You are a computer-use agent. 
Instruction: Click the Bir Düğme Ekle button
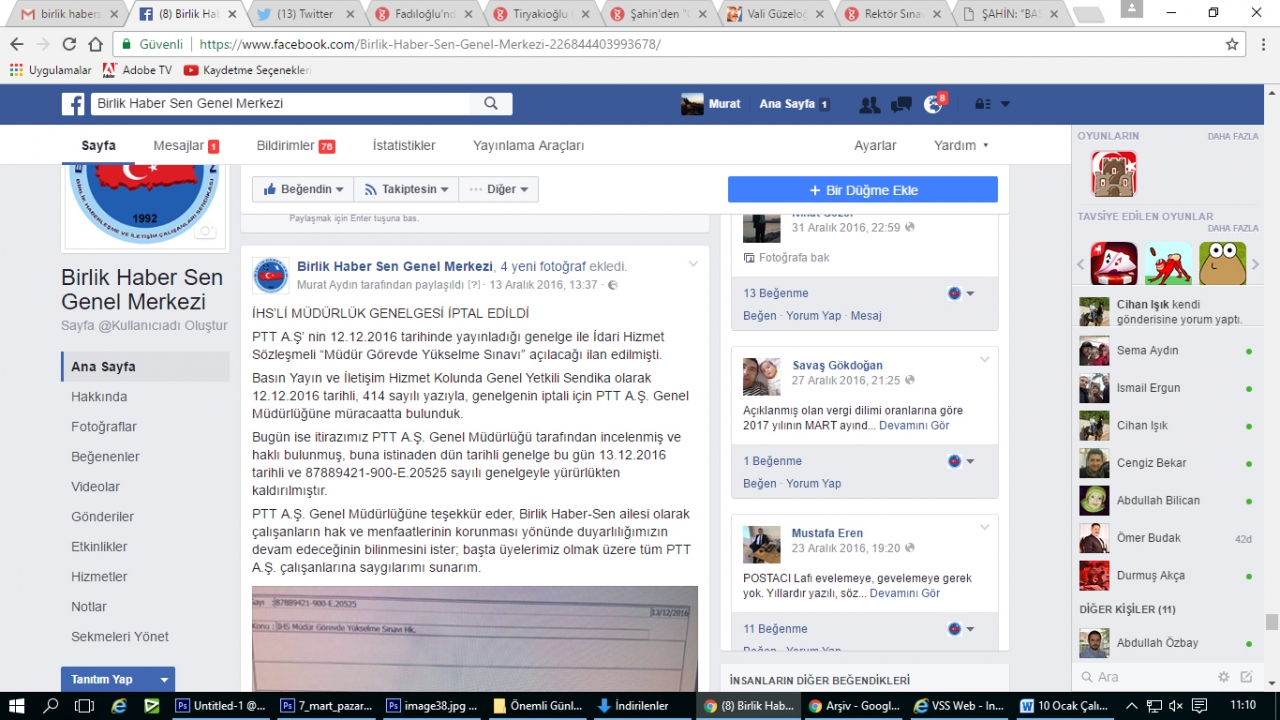863,190
